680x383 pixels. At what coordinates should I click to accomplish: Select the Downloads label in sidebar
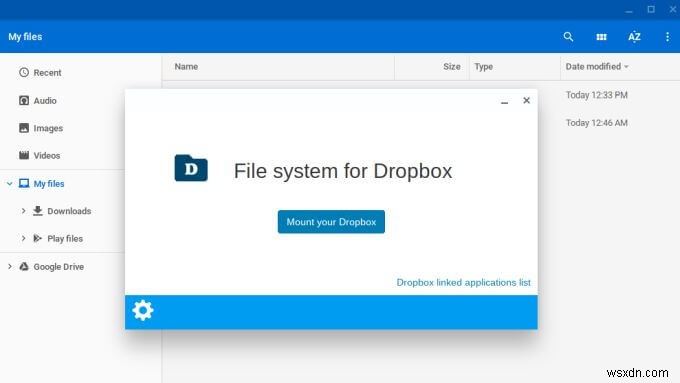69,211
